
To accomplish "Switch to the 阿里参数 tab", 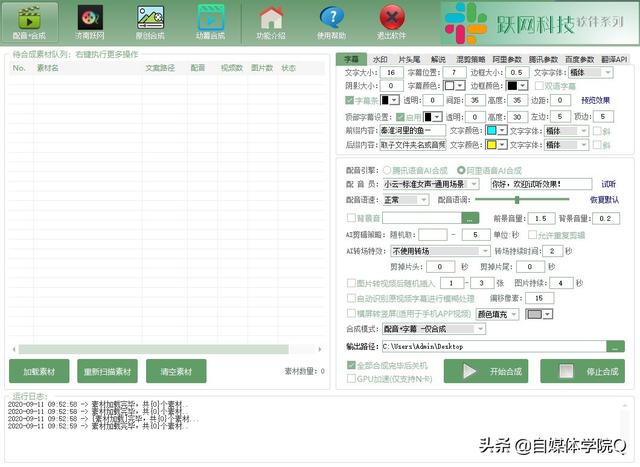I will click(x=507, y=59).
